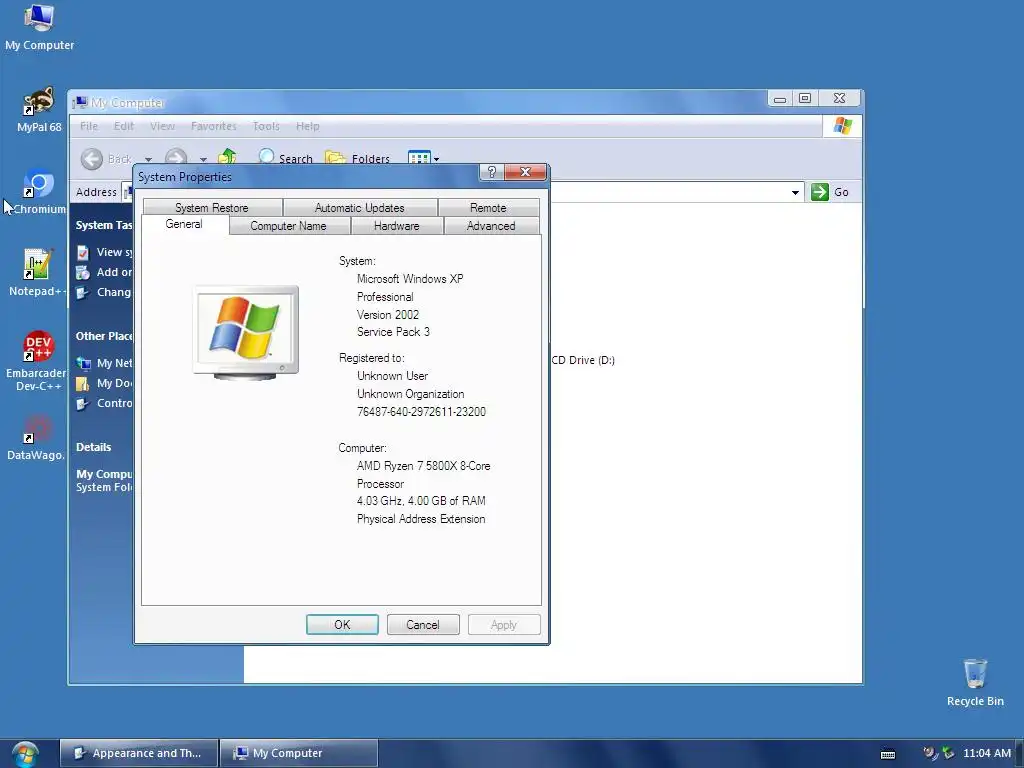
Task: Switch to the Advanced tab
Action: 491,226
